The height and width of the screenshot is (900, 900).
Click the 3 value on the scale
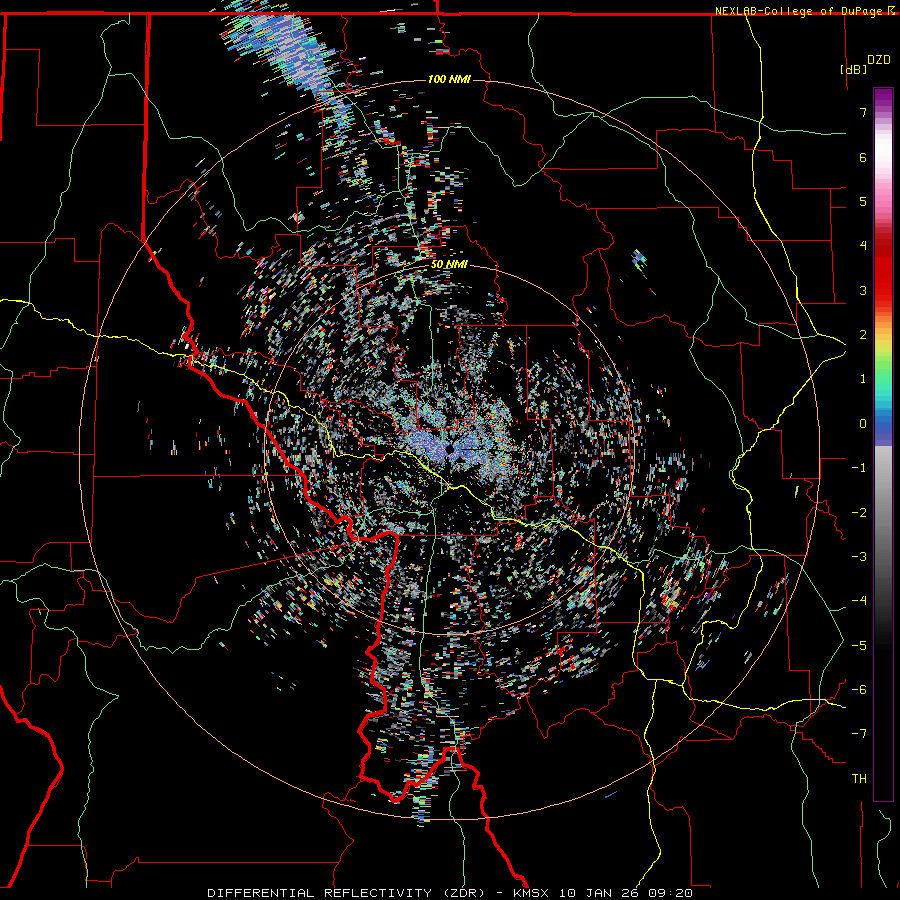coord(863,290)
